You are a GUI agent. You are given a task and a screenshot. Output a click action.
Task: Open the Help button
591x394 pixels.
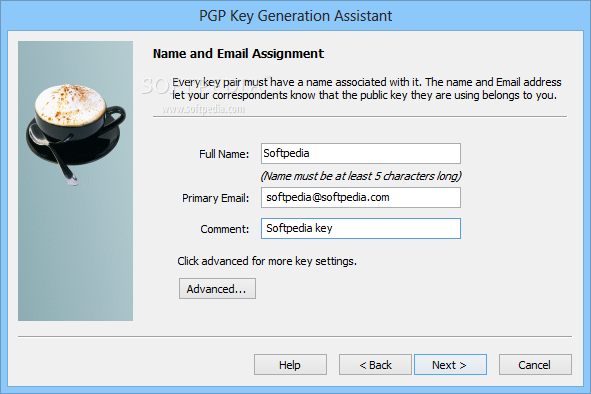click(x=290, y=365)
